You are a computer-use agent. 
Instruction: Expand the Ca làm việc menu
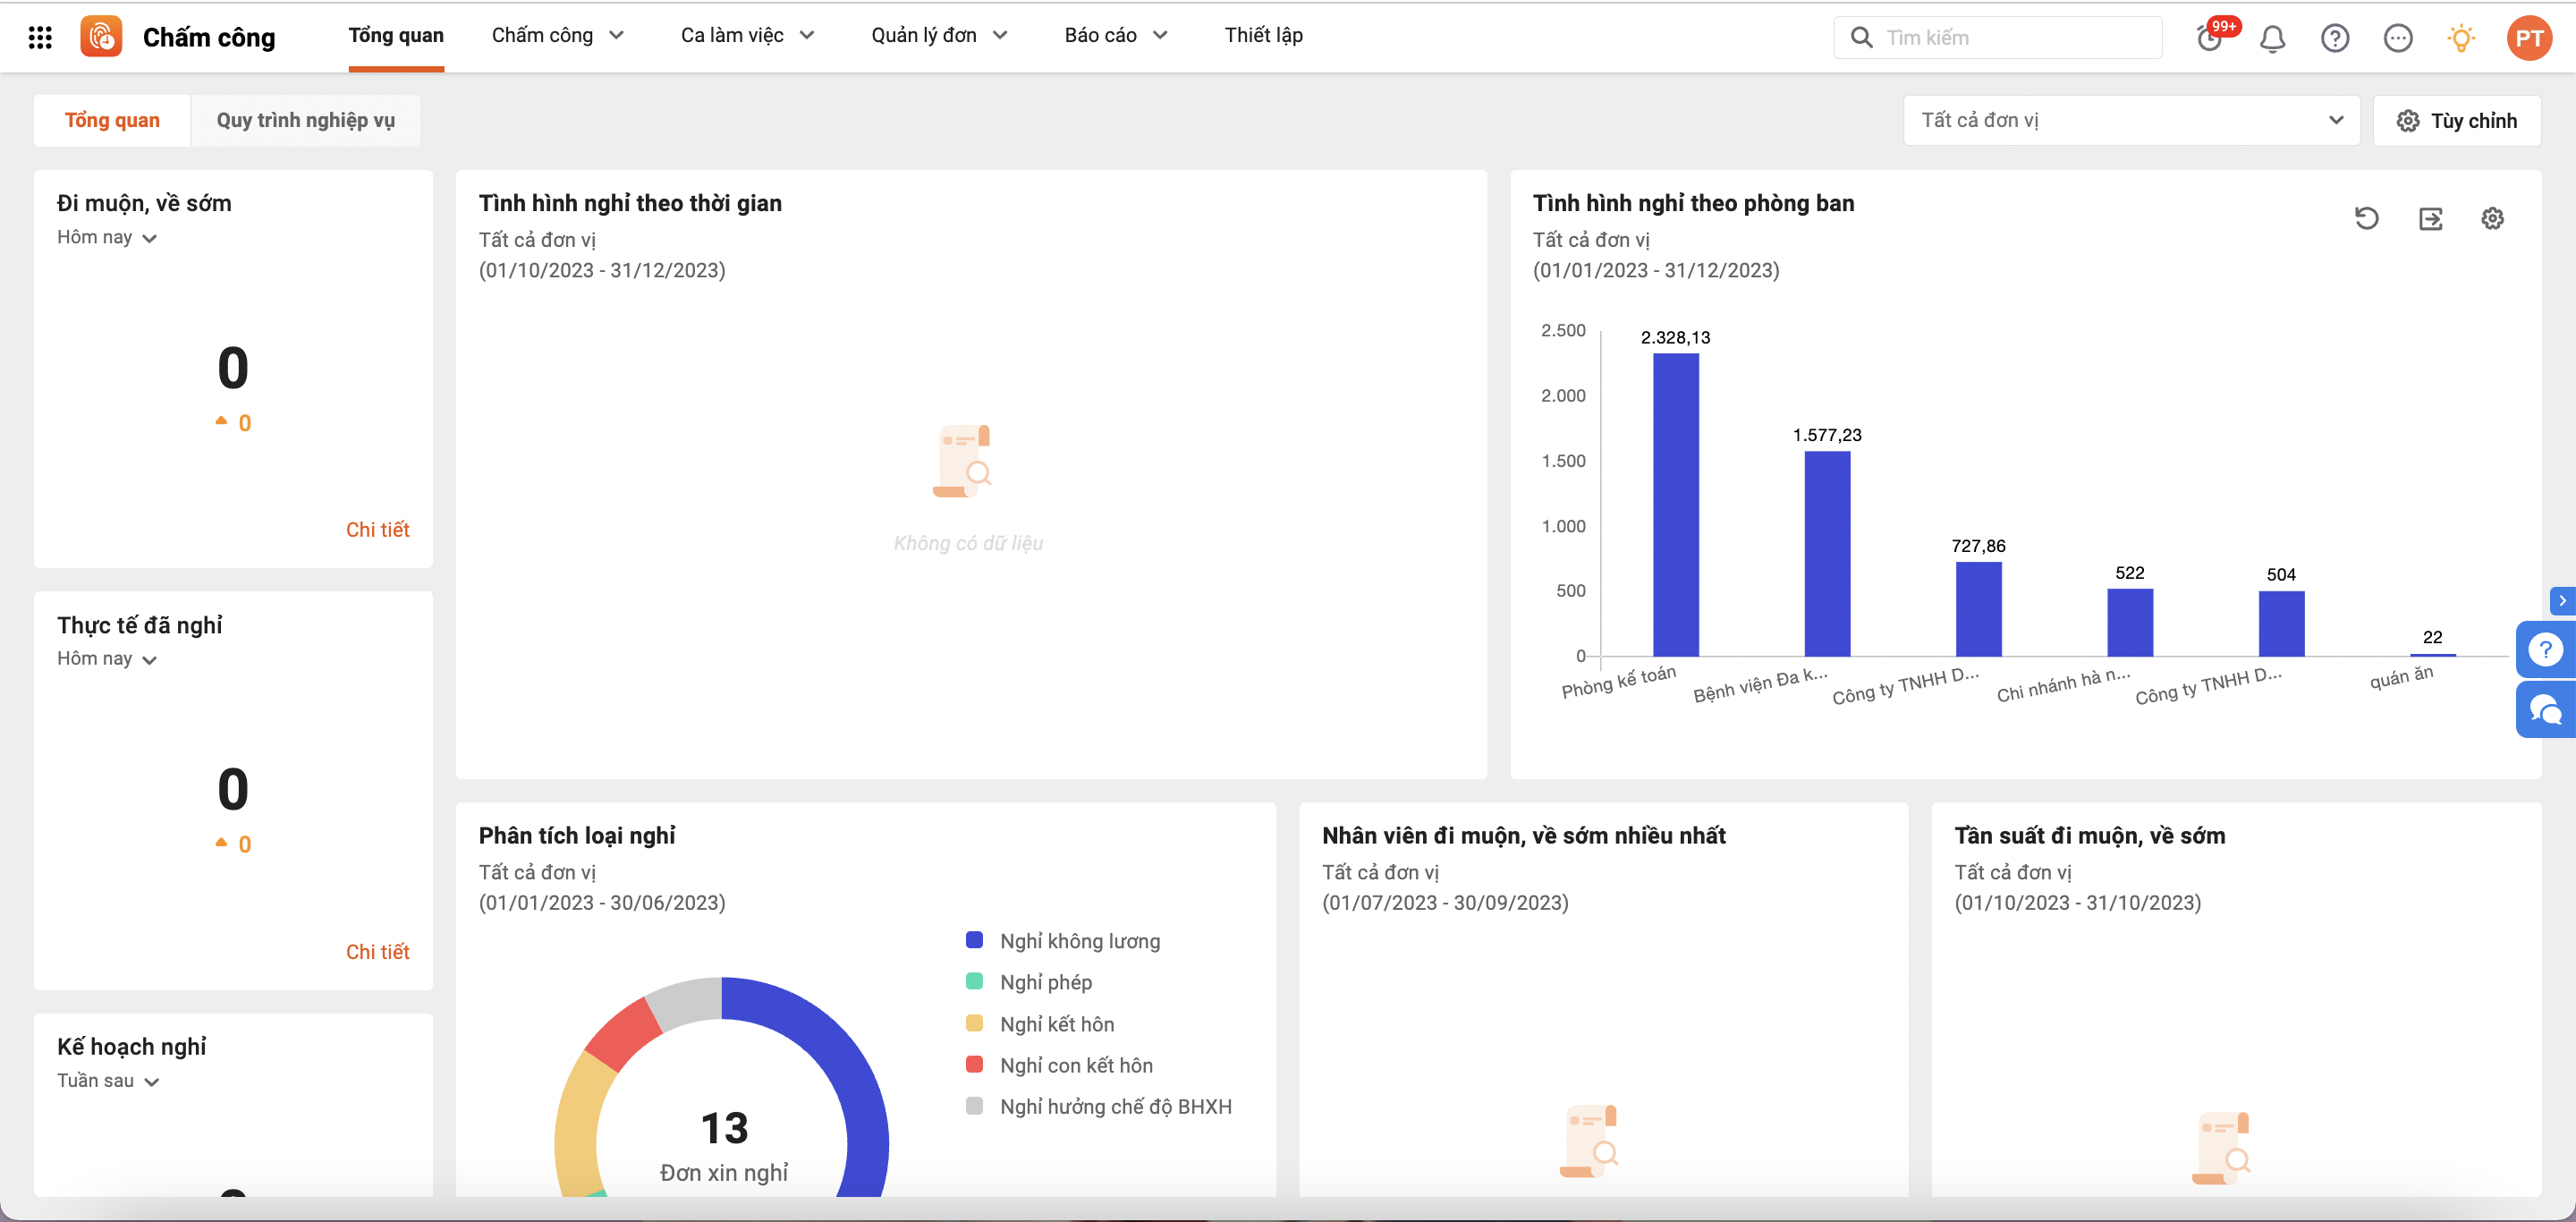click(x=747, y=35)
